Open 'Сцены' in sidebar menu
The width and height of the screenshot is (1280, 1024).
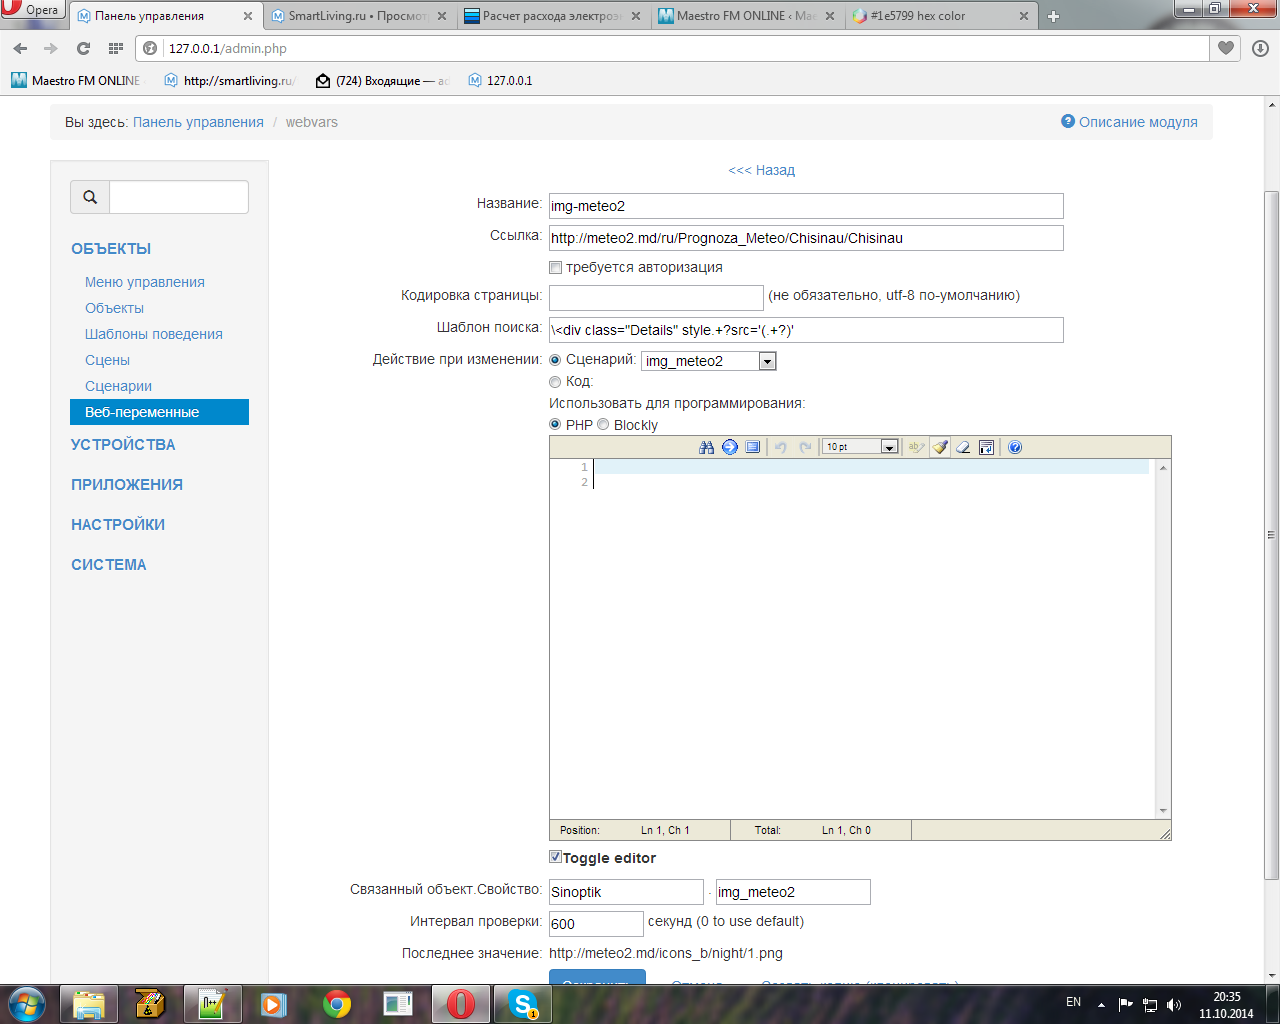click(x=108, y=360)
